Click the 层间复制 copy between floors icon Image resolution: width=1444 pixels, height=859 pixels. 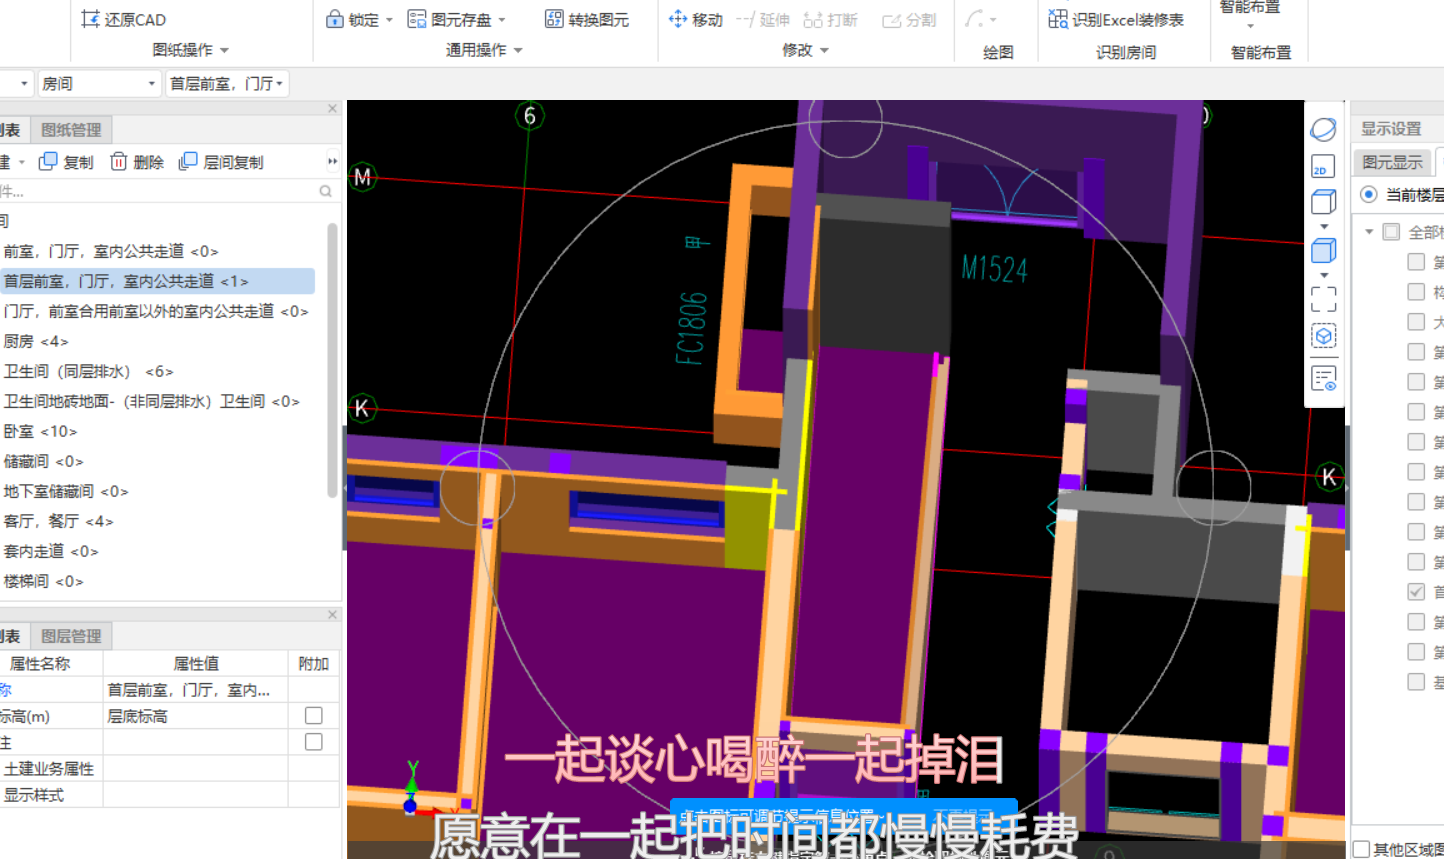[x=188, y=162]
